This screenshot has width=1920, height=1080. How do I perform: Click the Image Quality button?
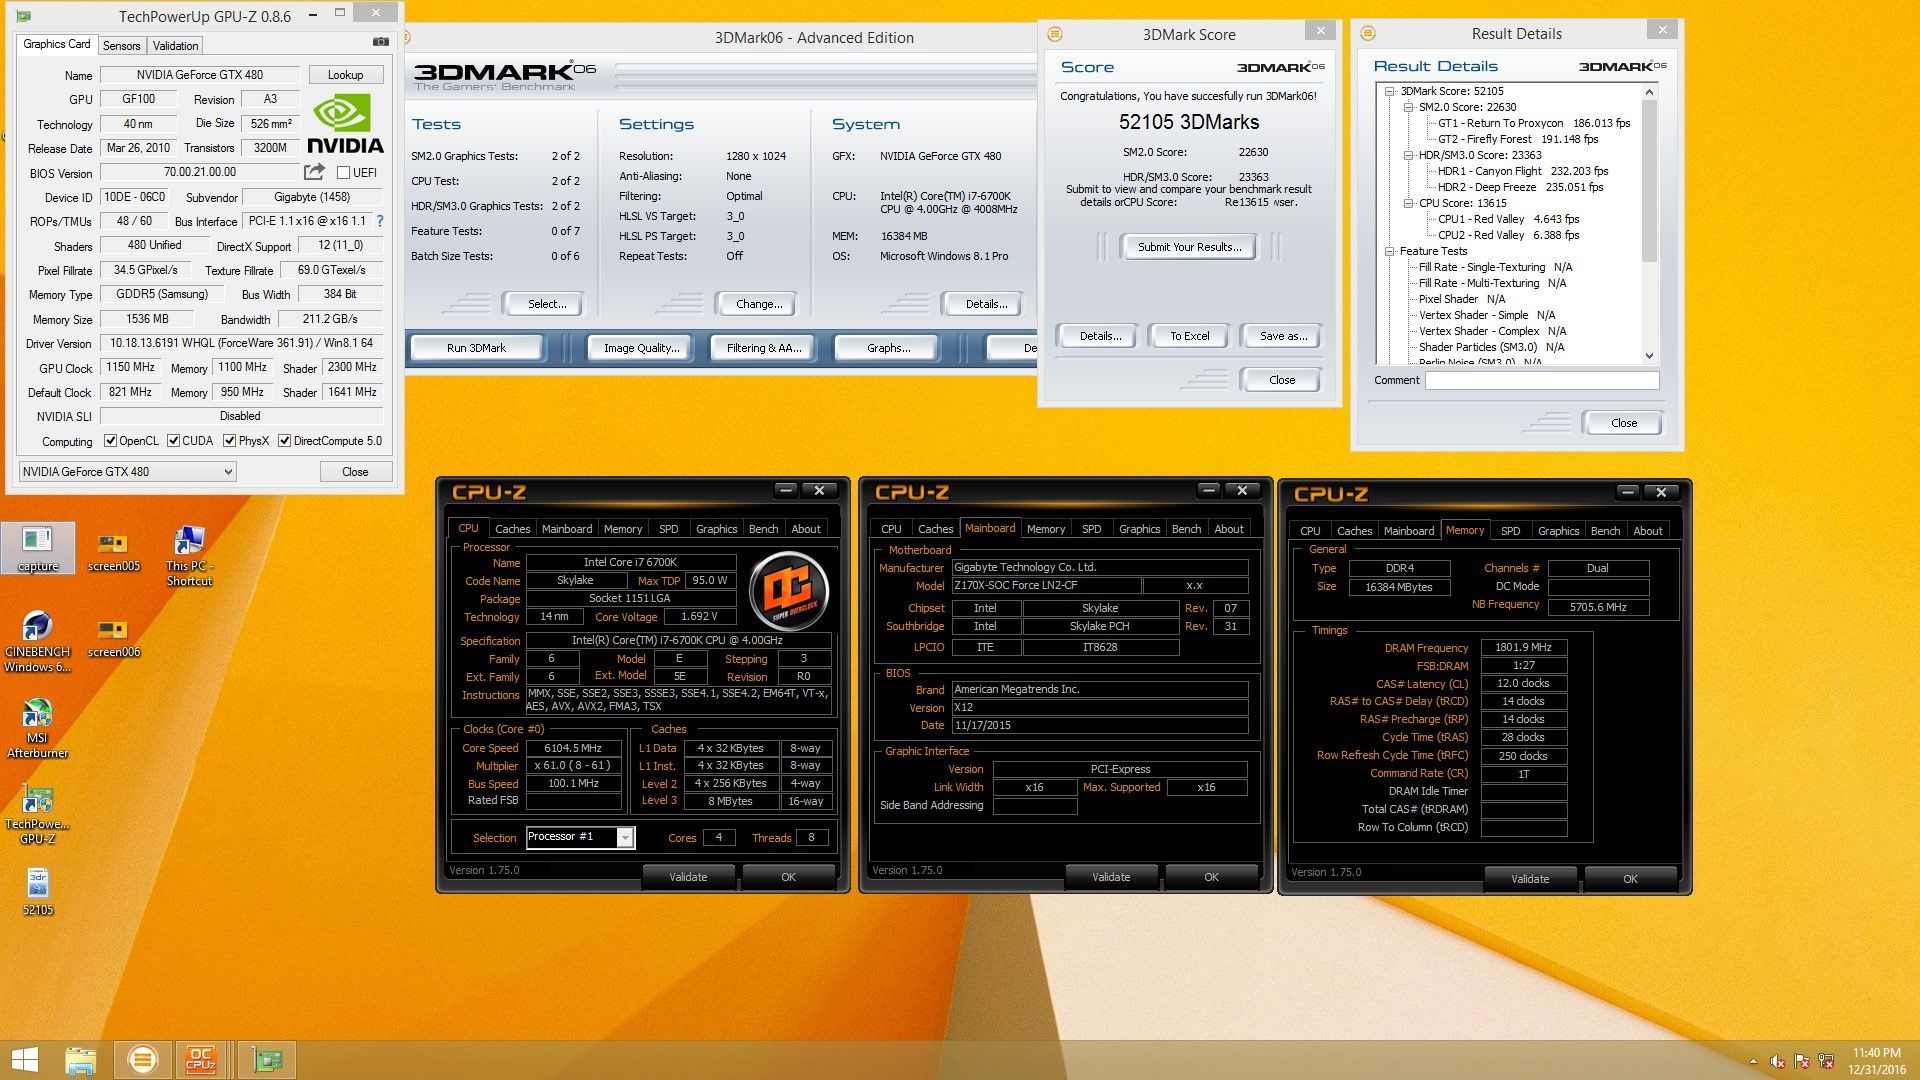pos(641,348)
